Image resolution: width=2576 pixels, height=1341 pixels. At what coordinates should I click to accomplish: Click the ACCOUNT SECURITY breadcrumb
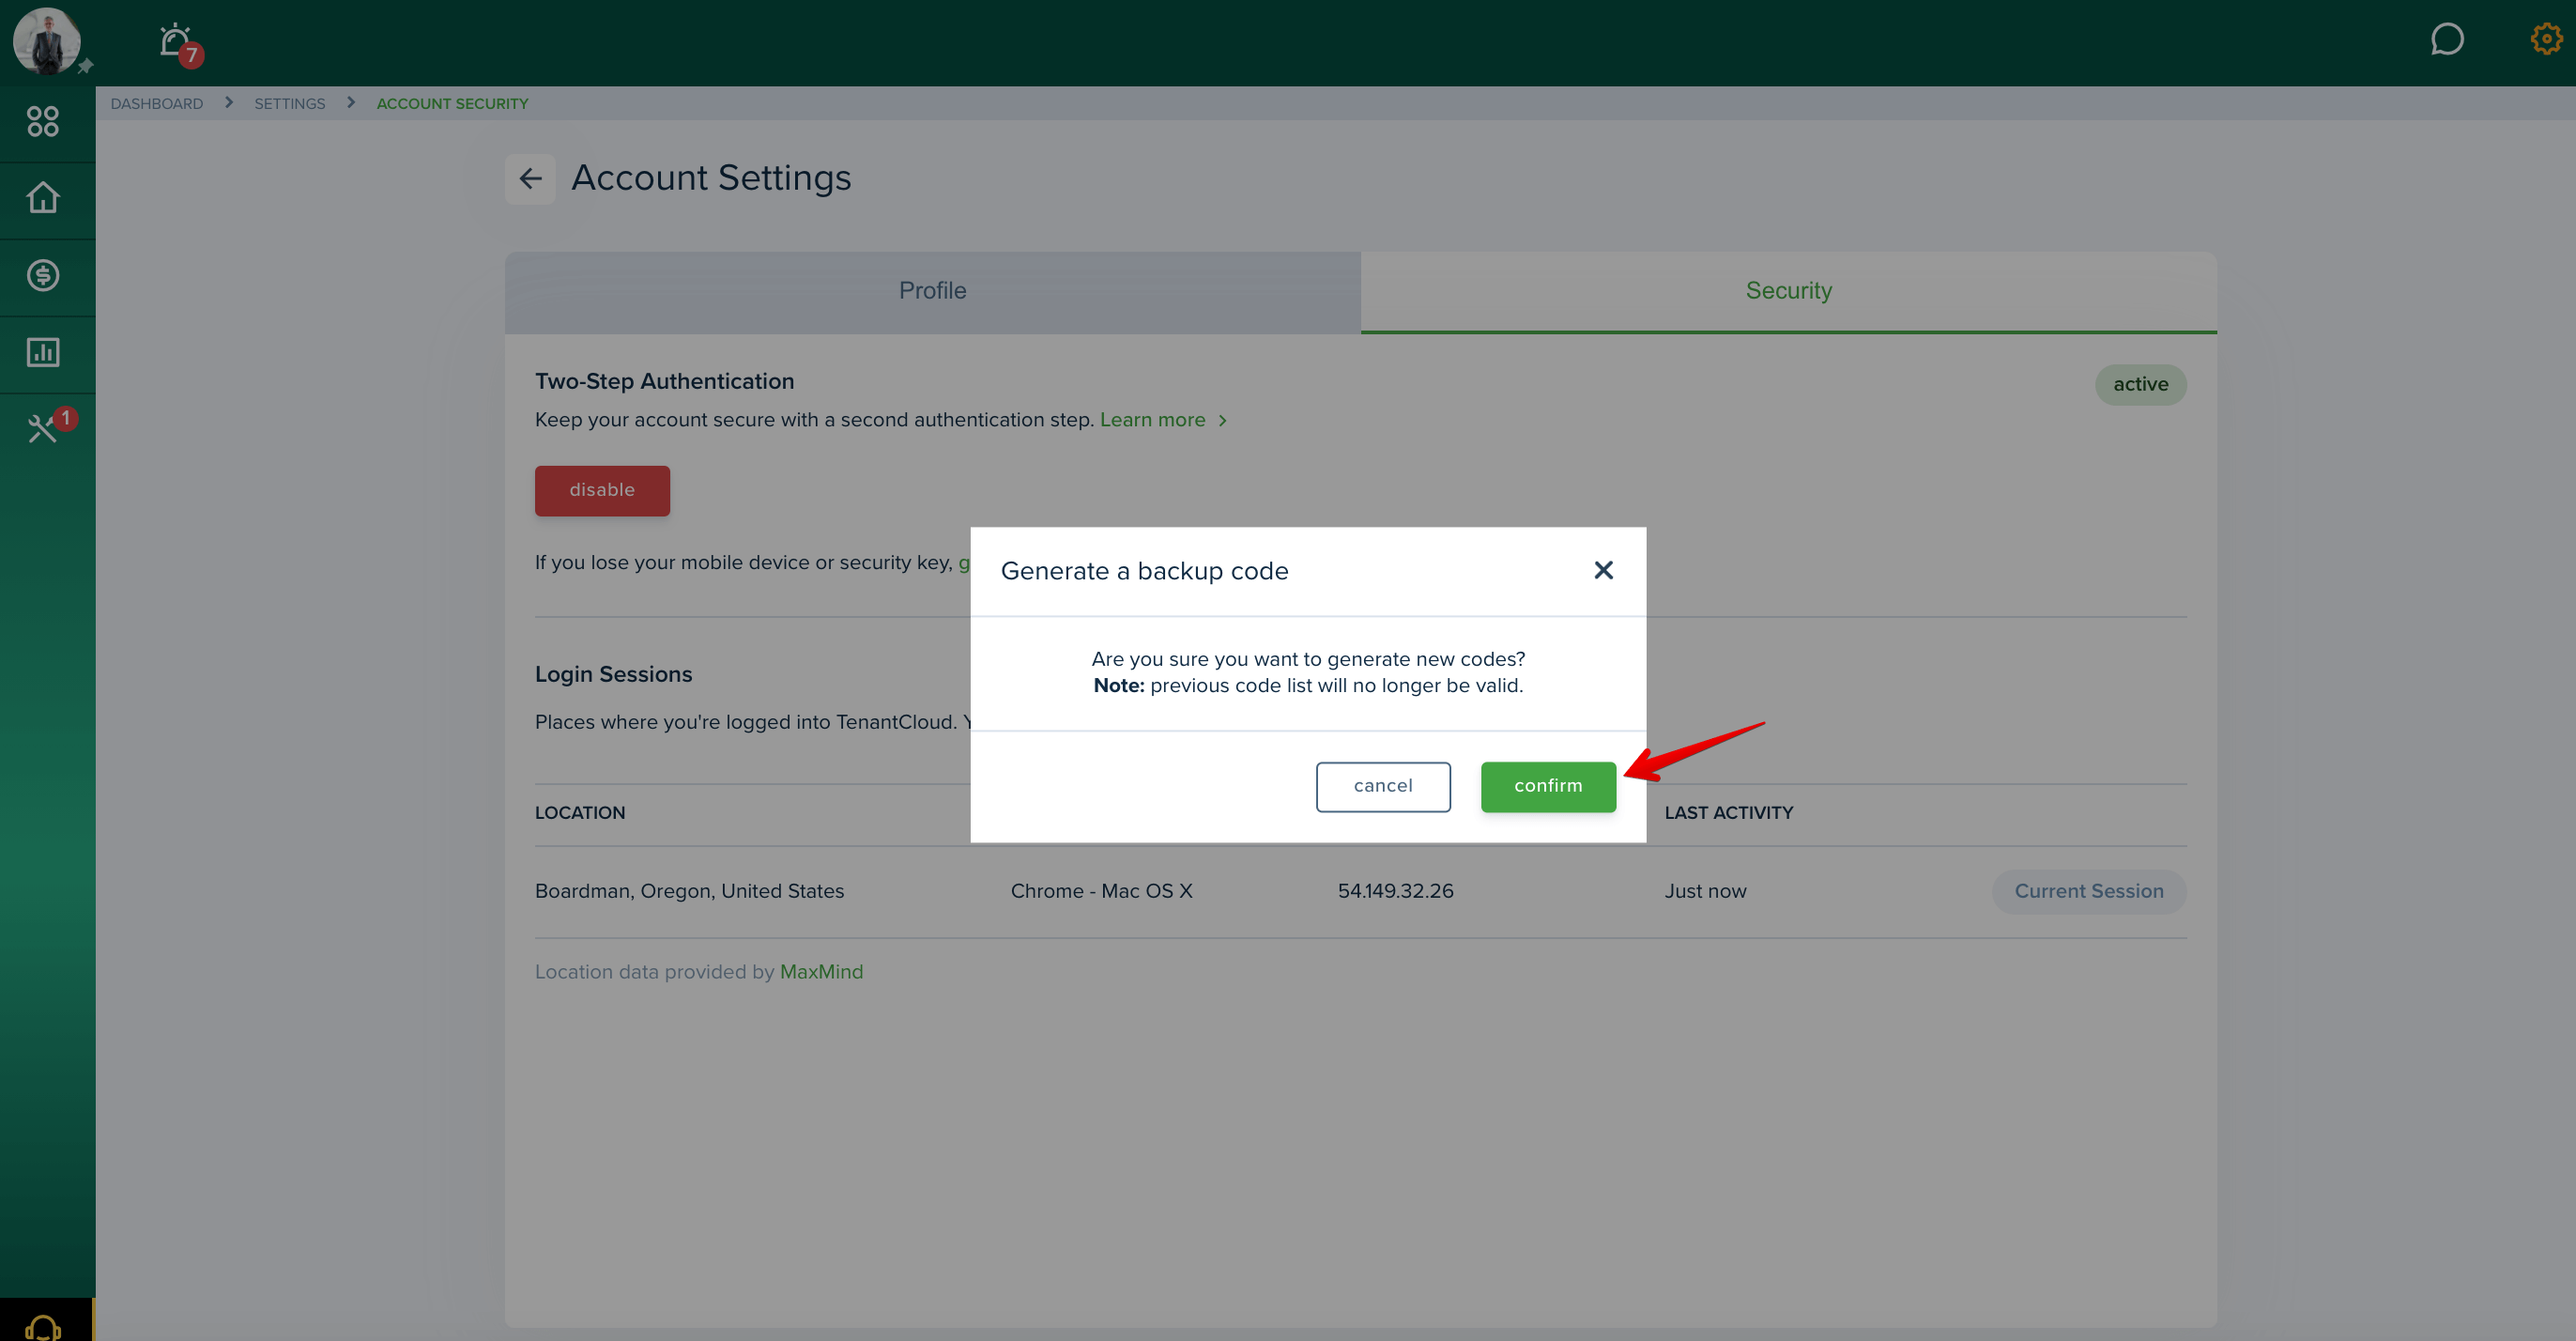452,104
